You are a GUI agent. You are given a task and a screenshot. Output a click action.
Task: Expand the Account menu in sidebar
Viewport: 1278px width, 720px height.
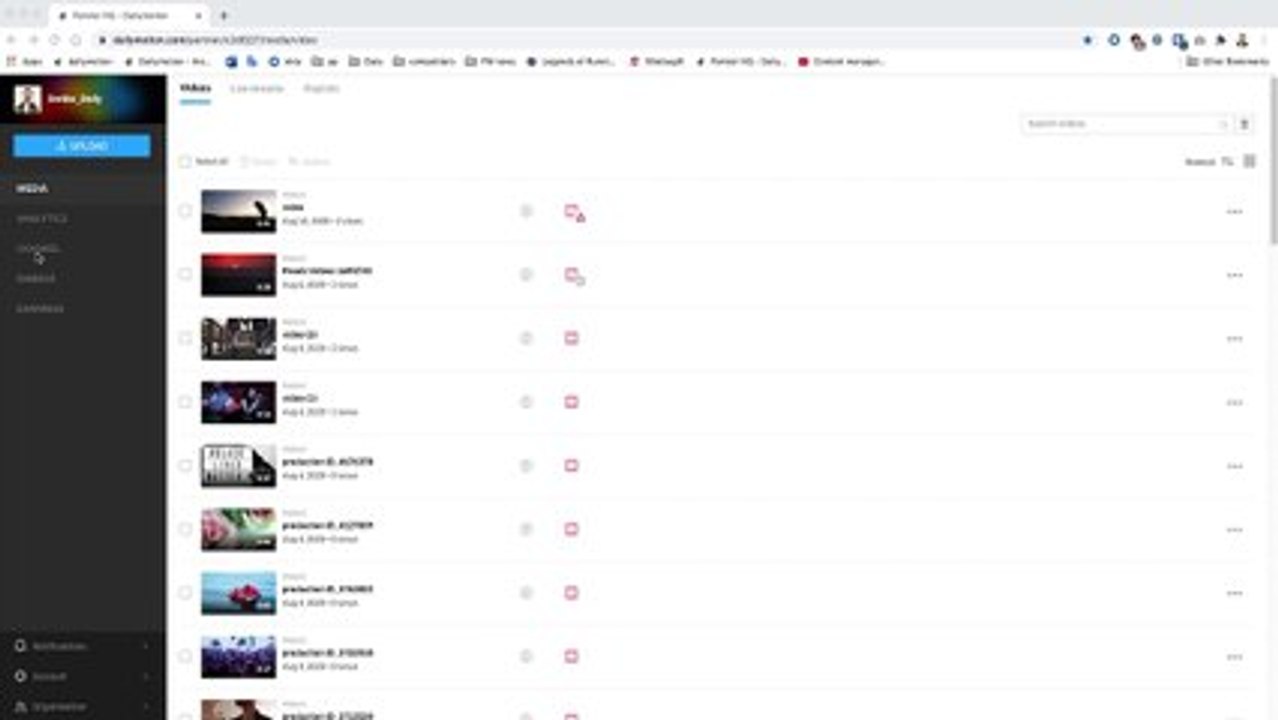[82, 676]
